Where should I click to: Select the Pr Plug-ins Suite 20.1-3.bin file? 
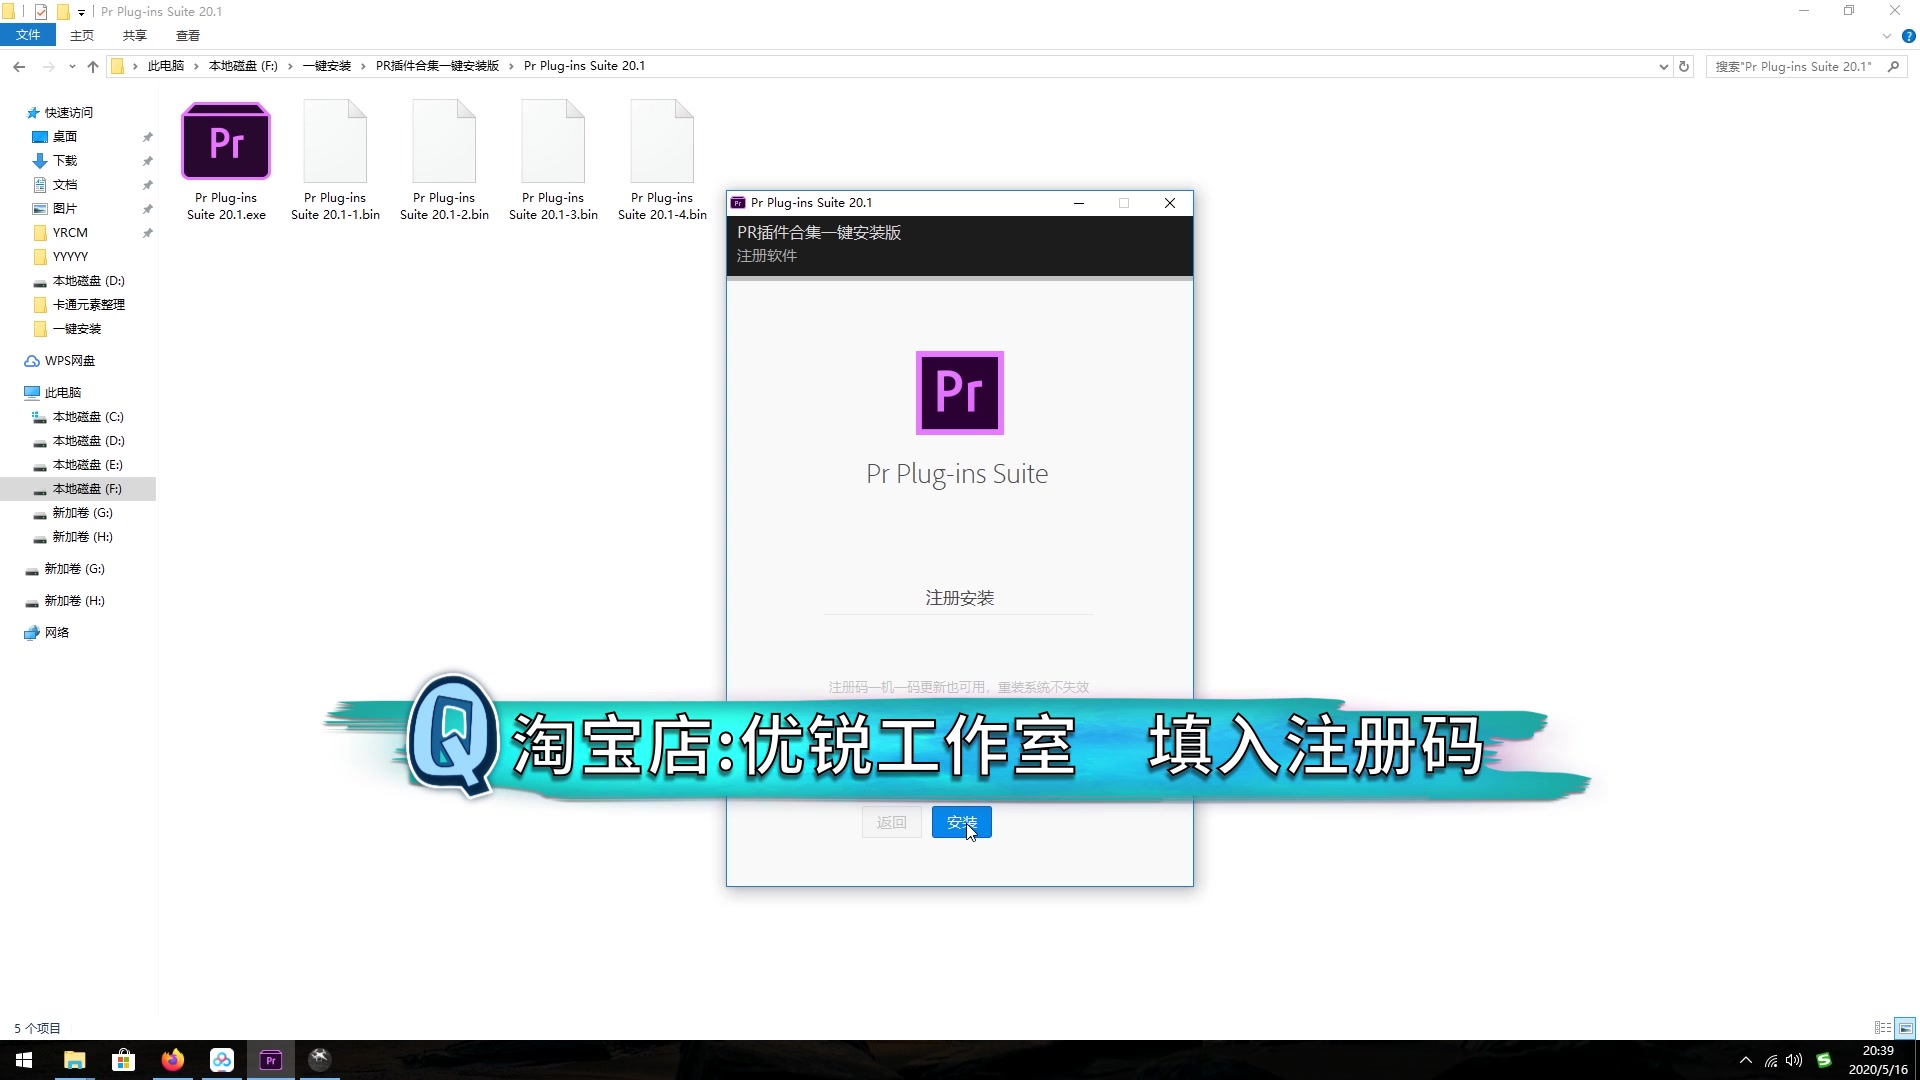(x=553, y=161)
